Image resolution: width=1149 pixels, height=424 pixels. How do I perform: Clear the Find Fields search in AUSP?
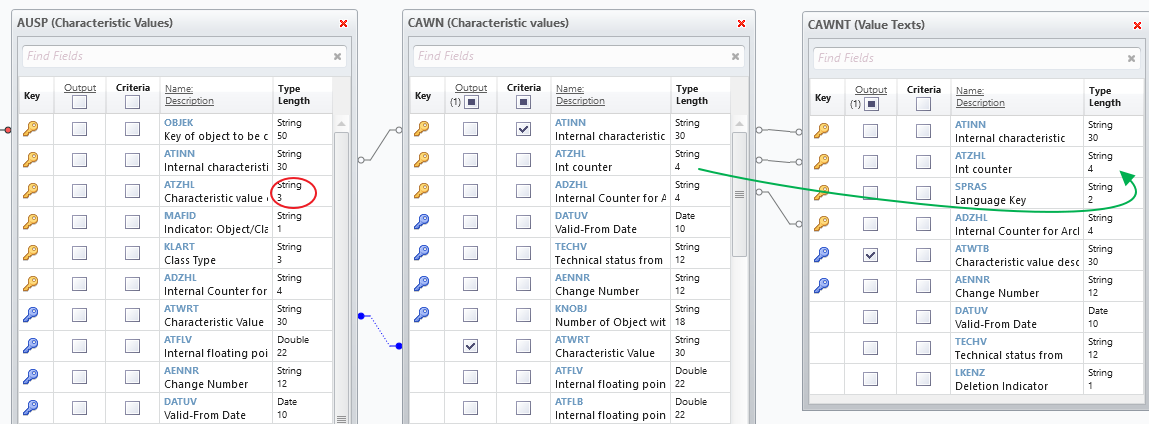[337, 57]
